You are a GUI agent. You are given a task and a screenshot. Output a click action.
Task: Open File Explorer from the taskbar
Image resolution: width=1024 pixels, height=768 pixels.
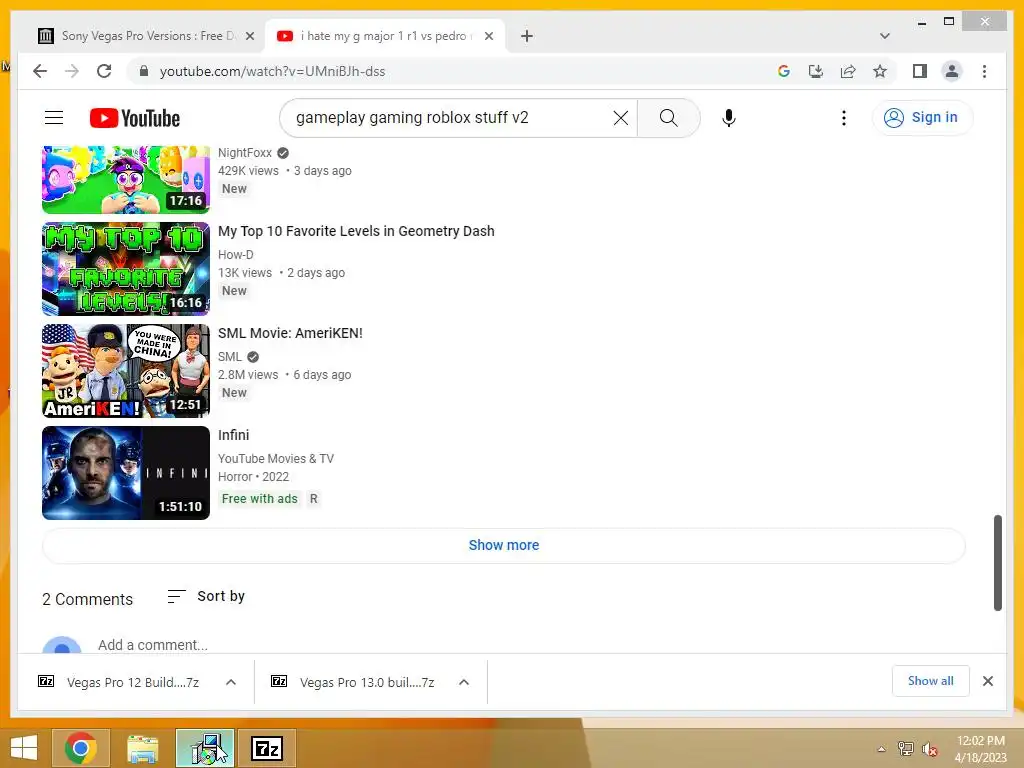tap(142, 748)
